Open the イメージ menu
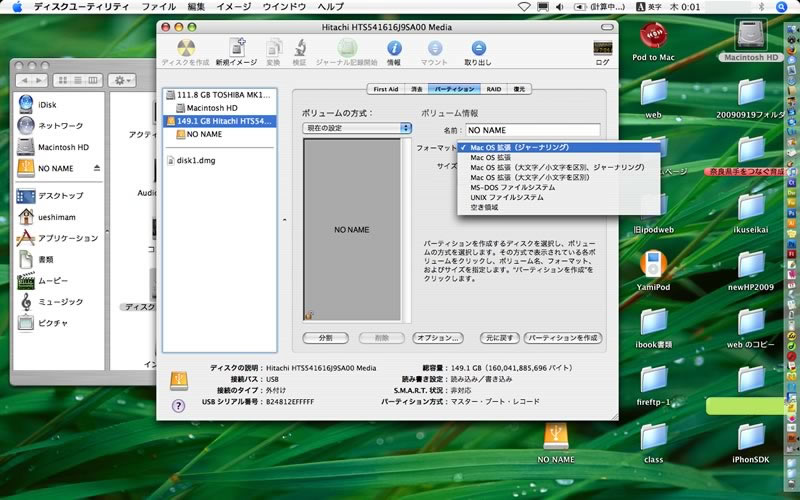 point(234,7)
